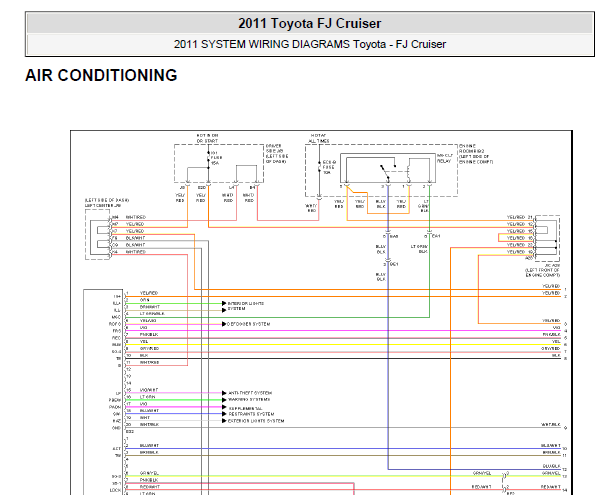Click the 'ENGINE ROOM R/B 2' label
The height and width of the screenshot is (495, 609).
click(476, 153)
